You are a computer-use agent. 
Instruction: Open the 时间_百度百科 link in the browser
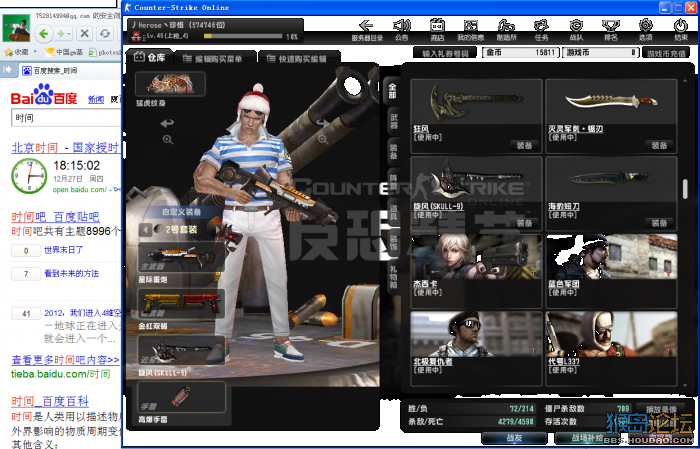[50, 402]
